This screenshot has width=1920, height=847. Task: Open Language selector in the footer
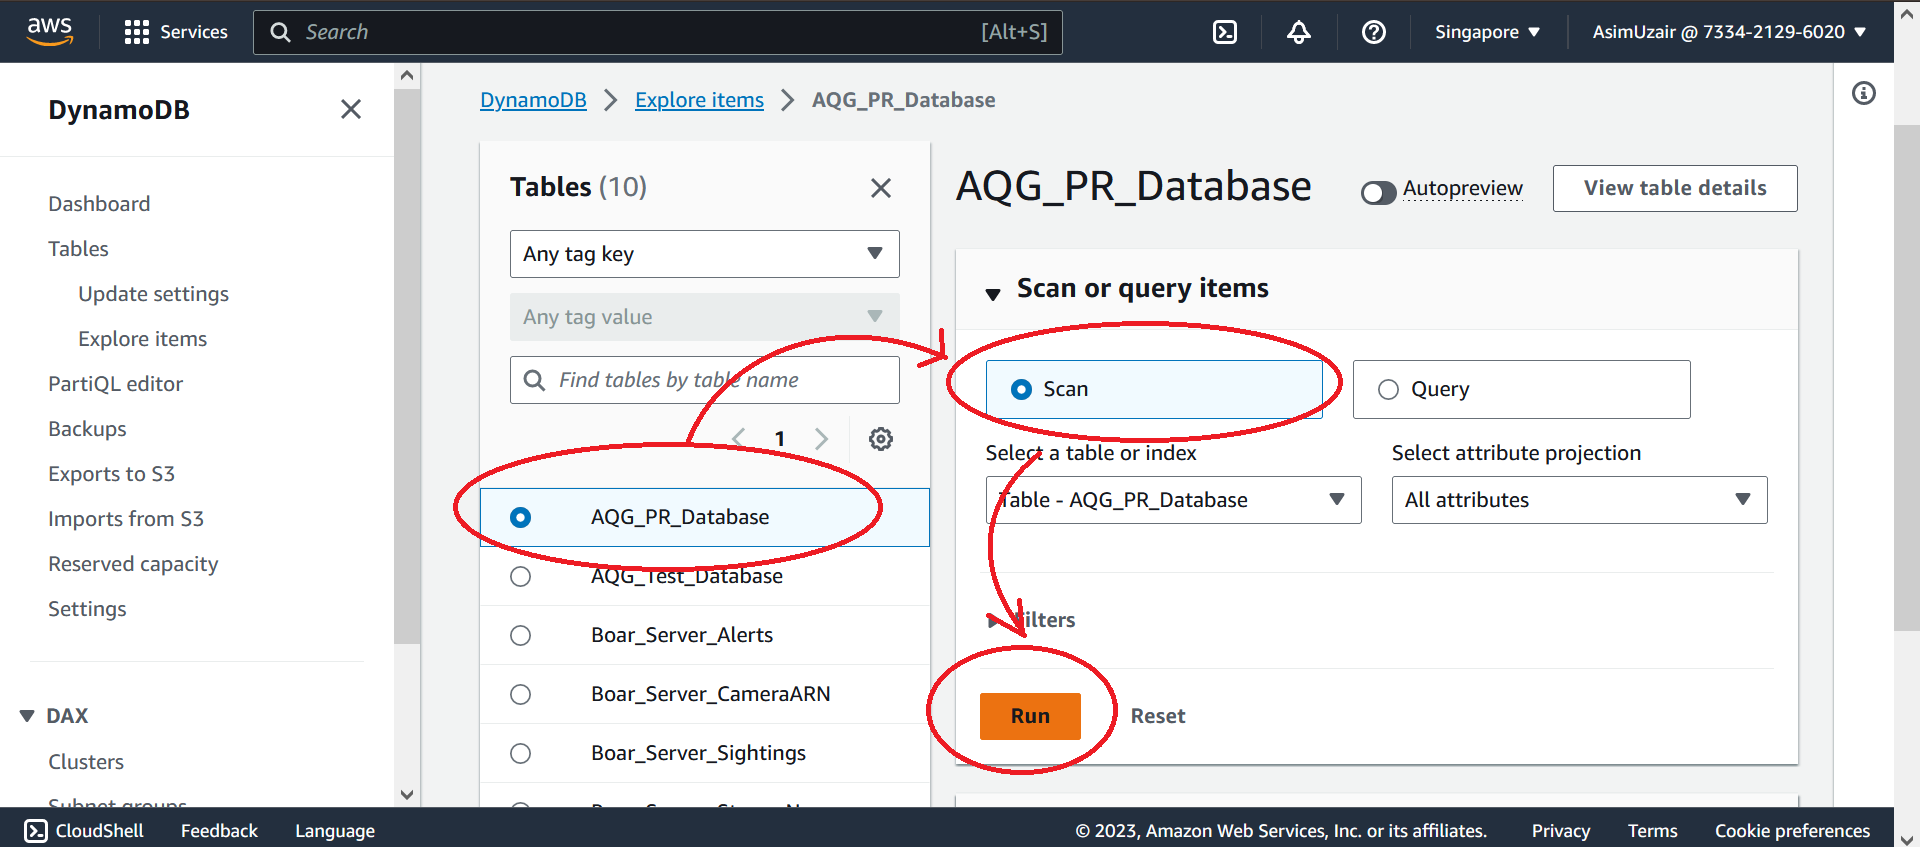335,831
